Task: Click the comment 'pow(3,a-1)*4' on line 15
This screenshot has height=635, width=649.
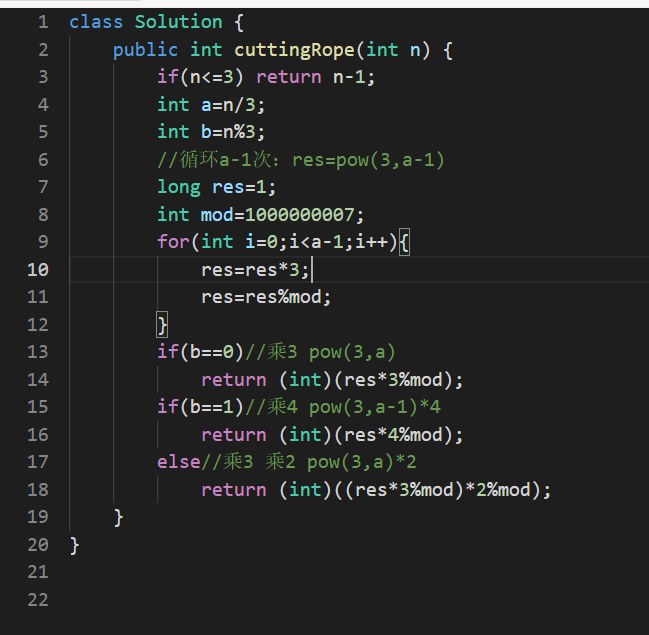Action: (375, 407)
